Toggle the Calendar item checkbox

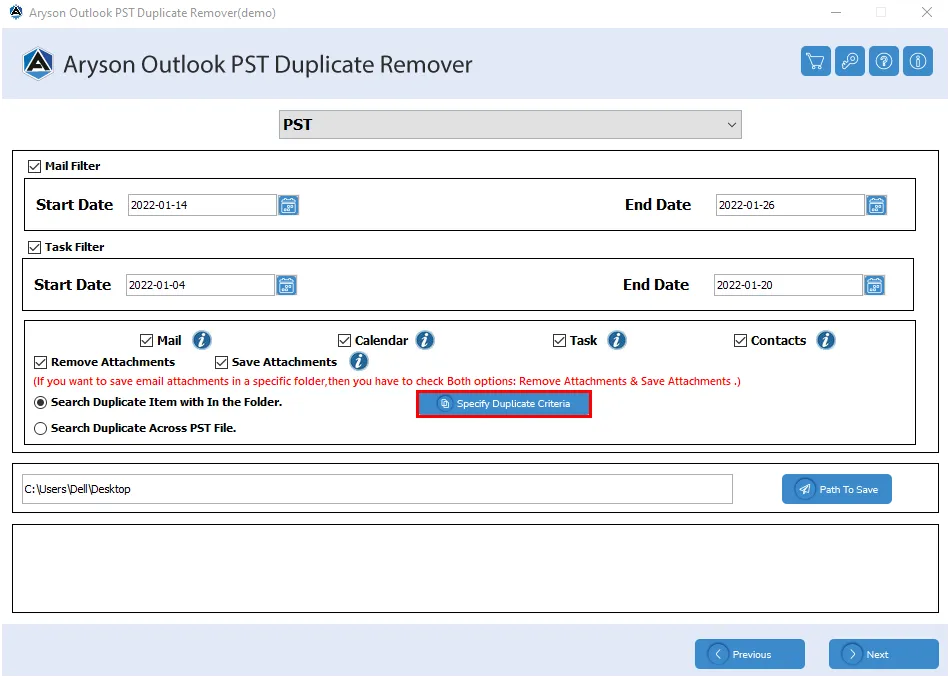point(344,340)
